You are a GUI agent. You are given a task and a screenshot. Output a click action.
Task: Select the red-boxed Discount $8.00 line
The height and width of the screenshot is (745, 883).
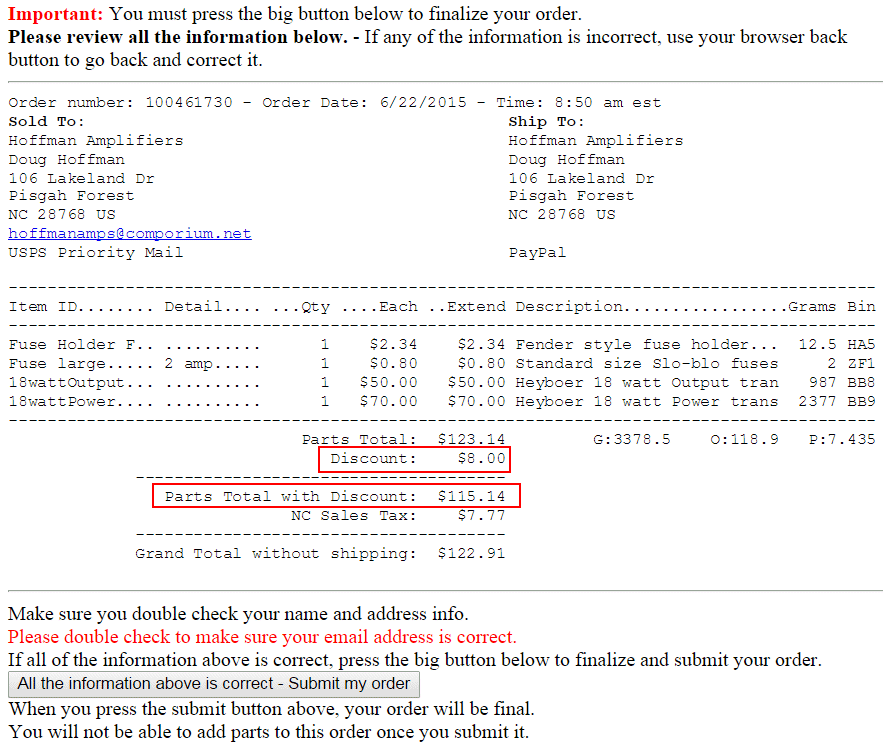pos(414,459)
